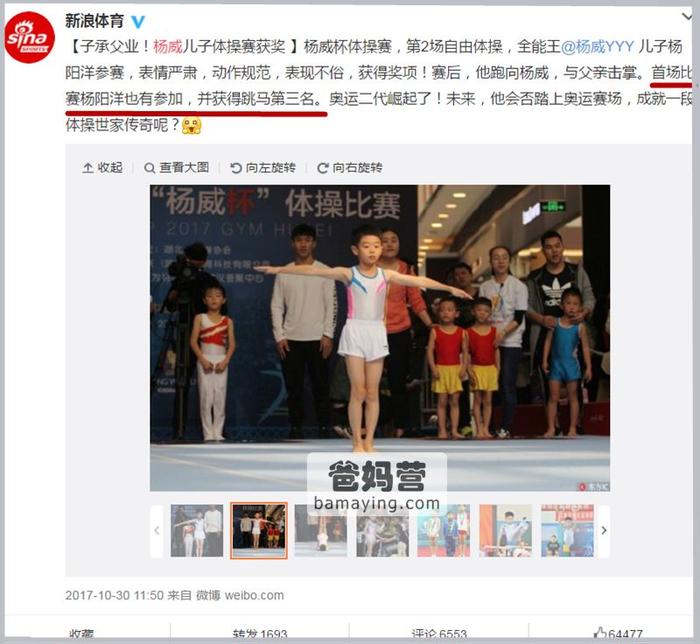700x644 pixels.
Task: Like the post with thumbs-up 64477
Action: 618,633
